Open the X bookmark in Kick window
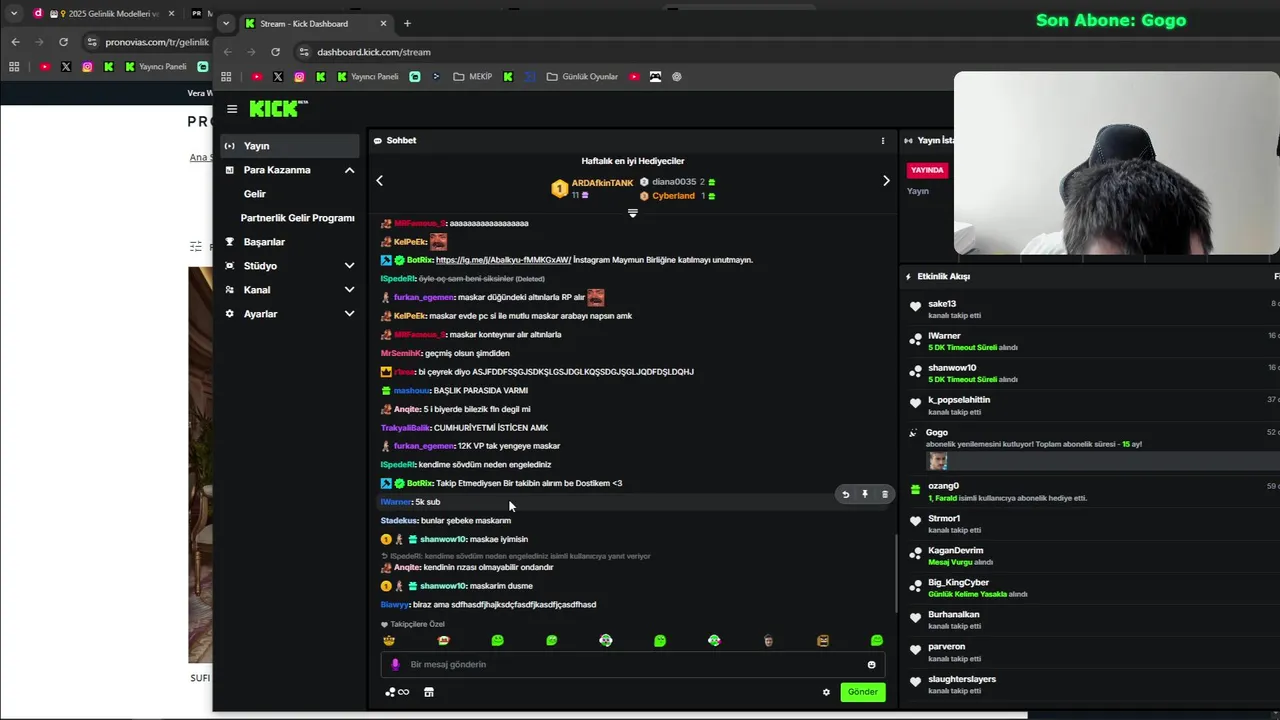The image size is (1280, 720). point(278,77)
